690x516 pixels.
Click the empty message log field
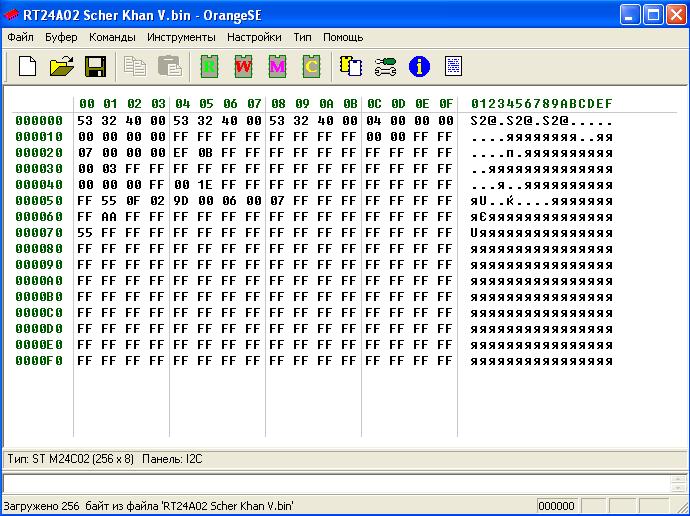pyautogui.click(x=336, y=483)
